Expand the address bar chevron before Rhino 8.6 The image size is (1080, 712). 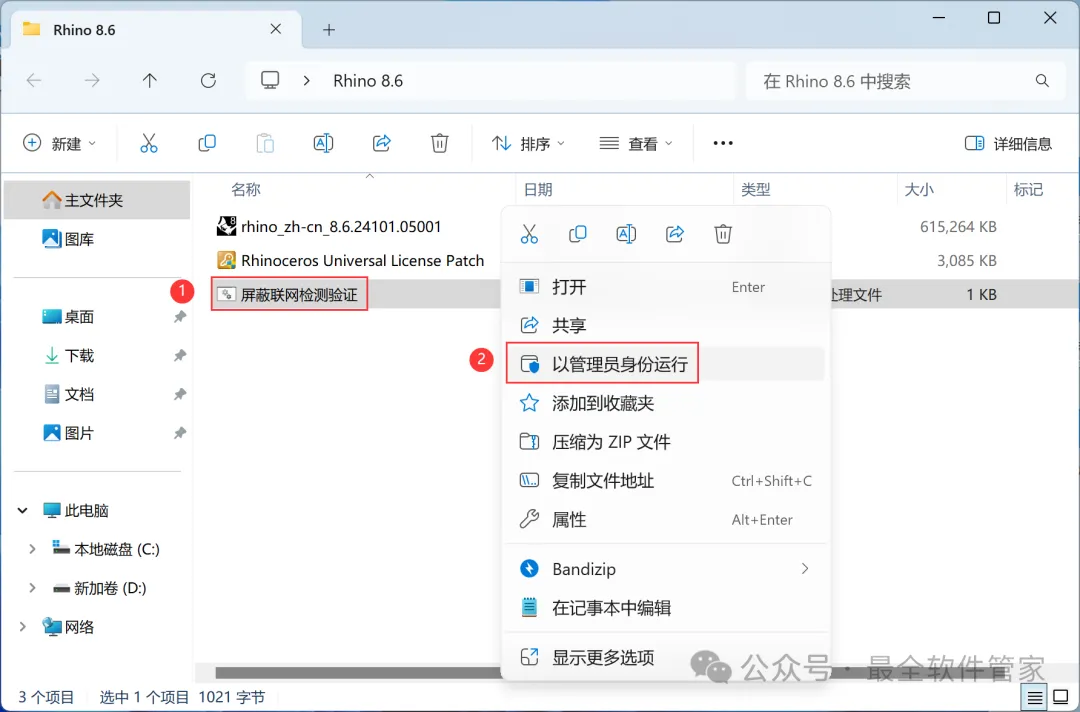pos(307,81)
